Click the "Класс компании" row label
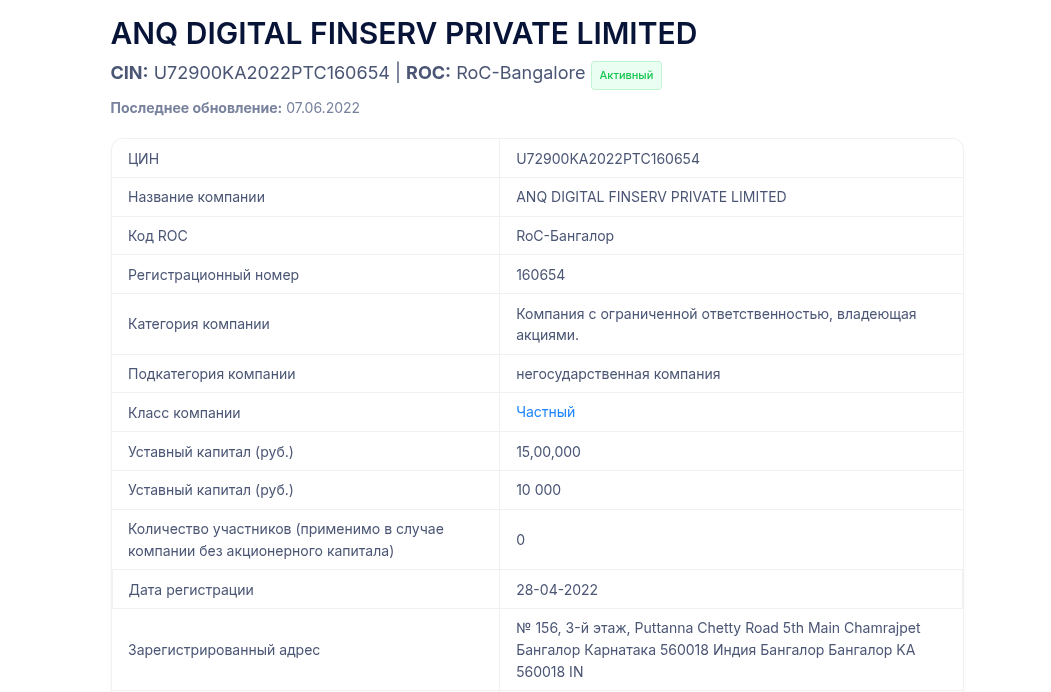1051x692 pixels. [184, 413]
